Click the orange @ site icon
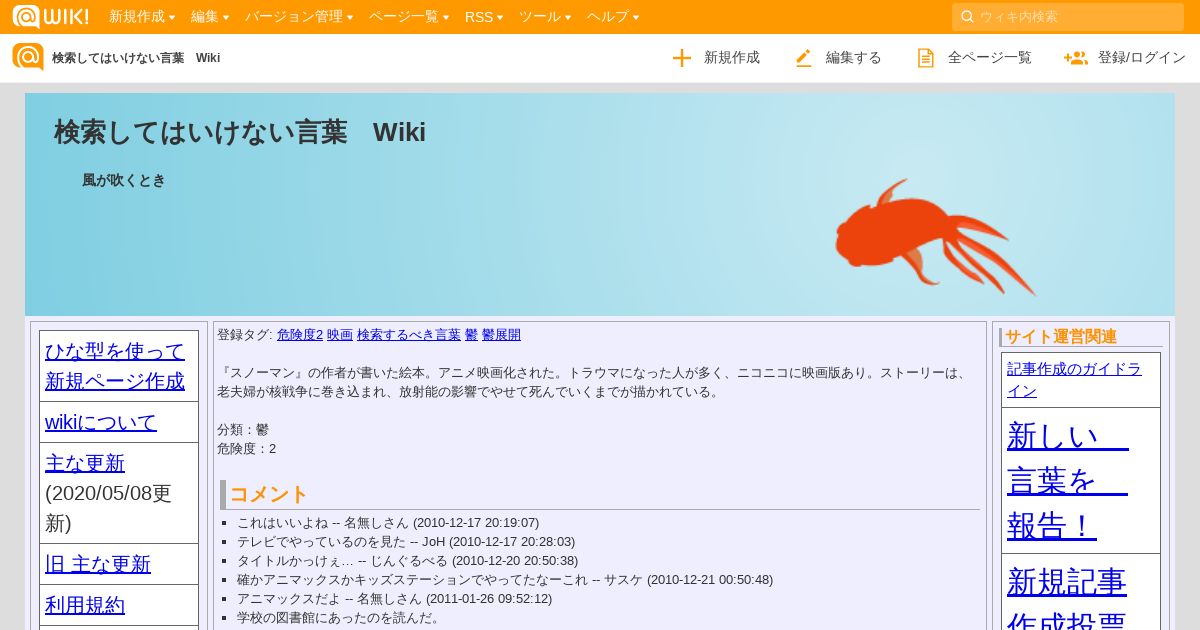The image size is (1200, 630). 28,57
